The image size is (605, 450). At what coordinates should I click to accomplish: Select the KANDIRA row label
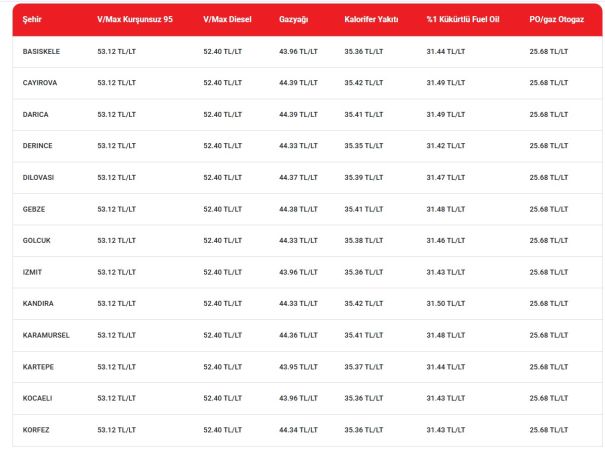click(x=38, y=303)
